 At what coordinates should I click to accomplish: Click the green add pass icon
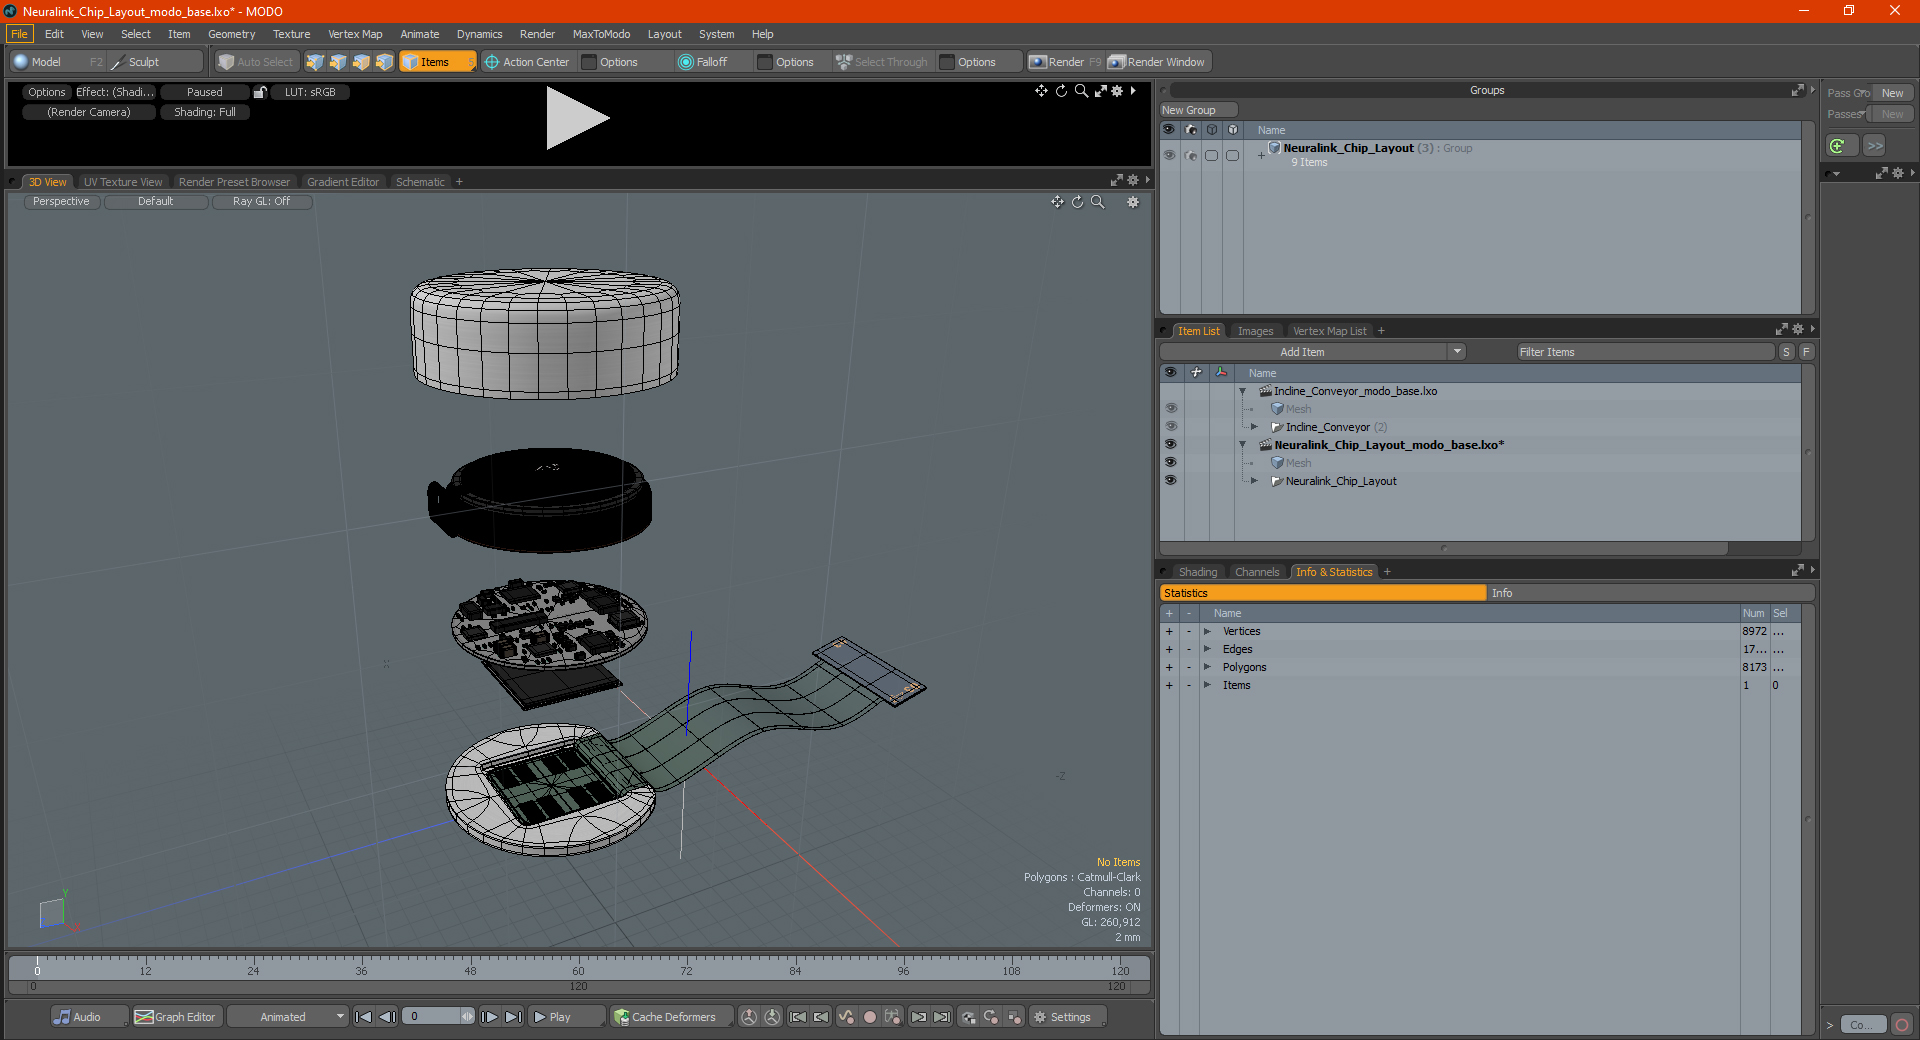[1838, 146]
